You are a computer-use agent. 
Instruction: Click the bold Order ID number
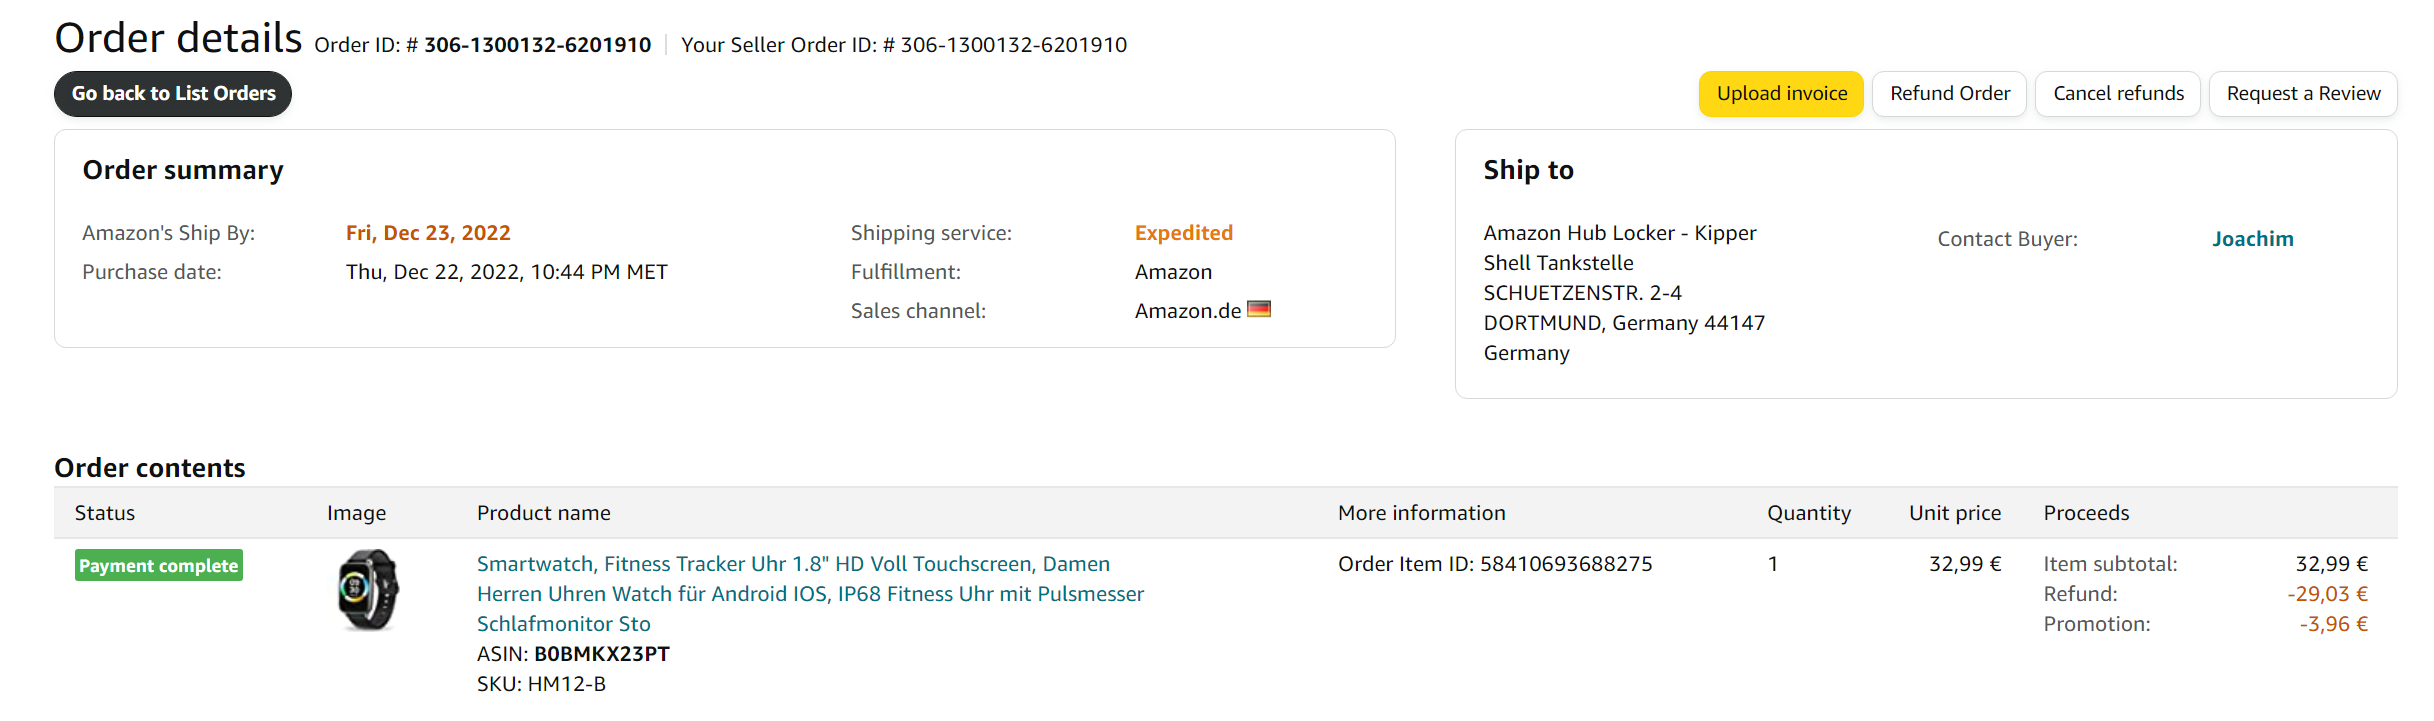(x=537, y=45)
